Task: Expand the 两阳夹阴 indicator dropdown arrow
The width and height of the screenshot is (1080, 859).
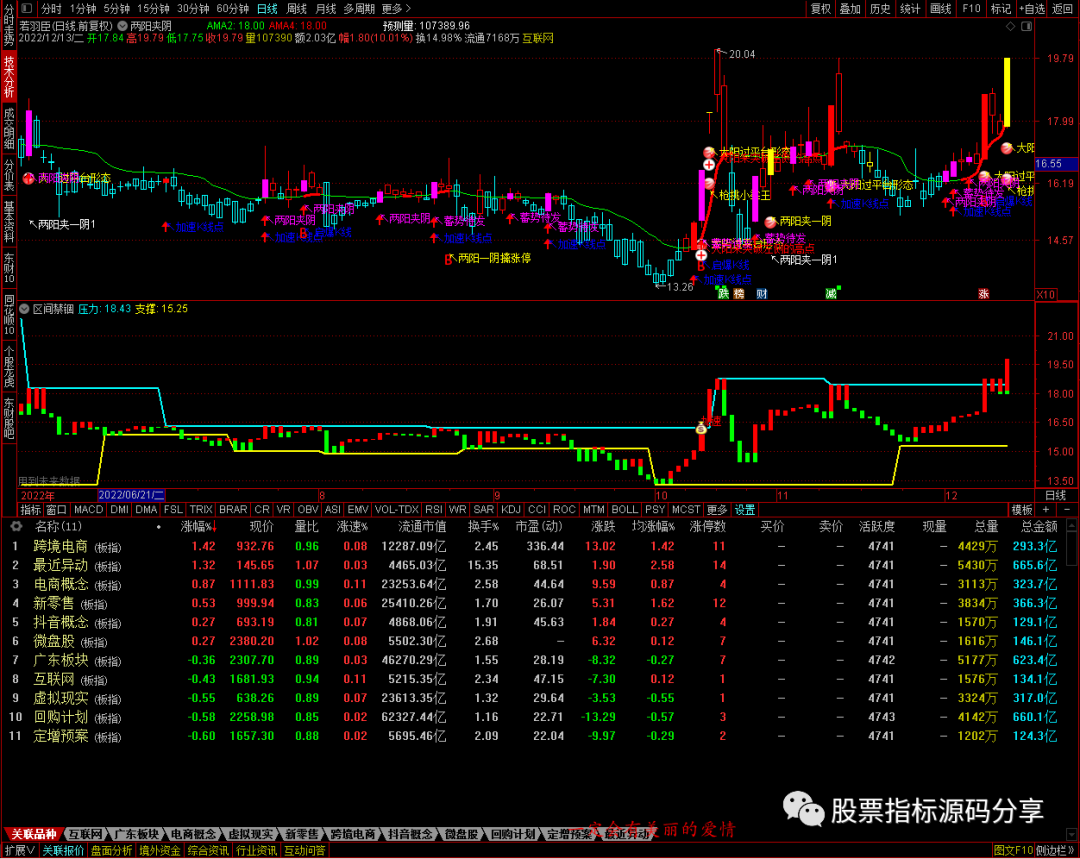Action: (123, 26)
